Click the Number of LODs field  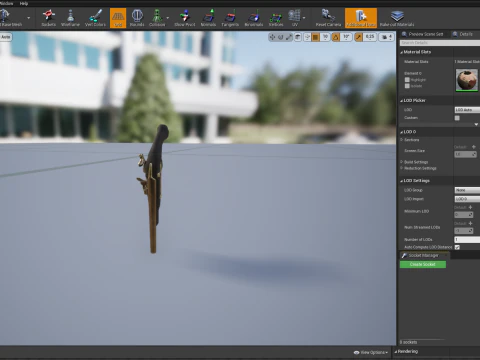click(467, 240)
